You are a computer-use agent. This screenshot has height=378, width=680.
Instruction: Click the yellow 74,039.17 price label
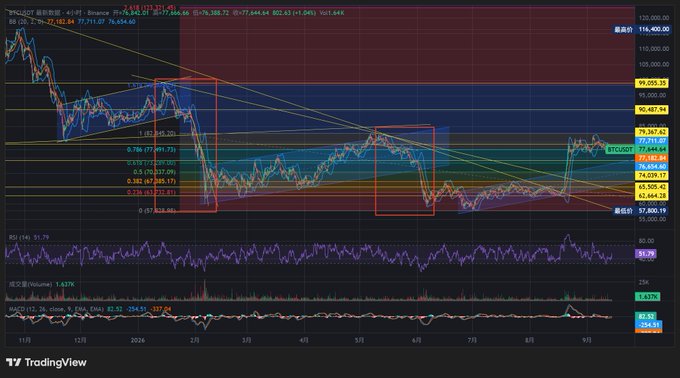(652, 176)
